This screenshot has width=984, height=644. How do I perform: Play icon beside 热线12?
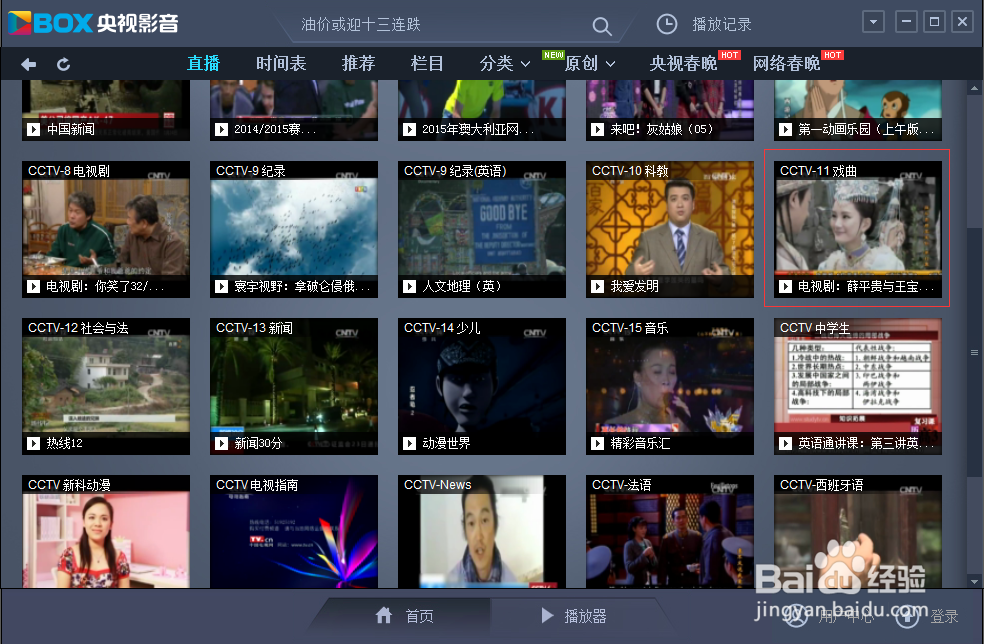coord(33,443)
